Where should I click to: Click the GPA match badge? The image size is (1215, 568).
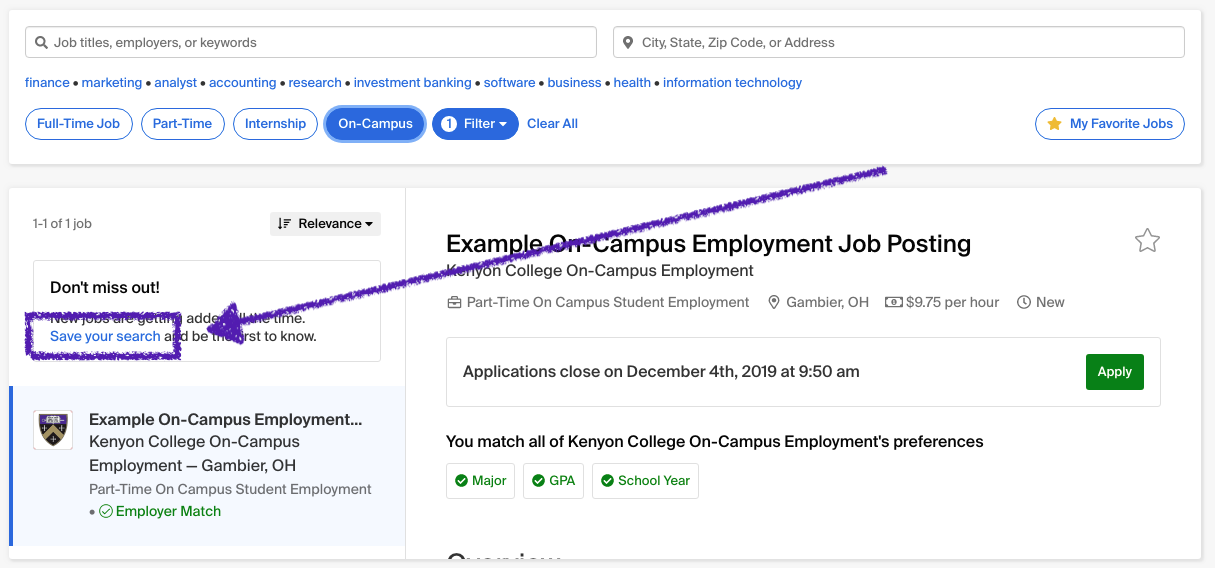(553, 481)
